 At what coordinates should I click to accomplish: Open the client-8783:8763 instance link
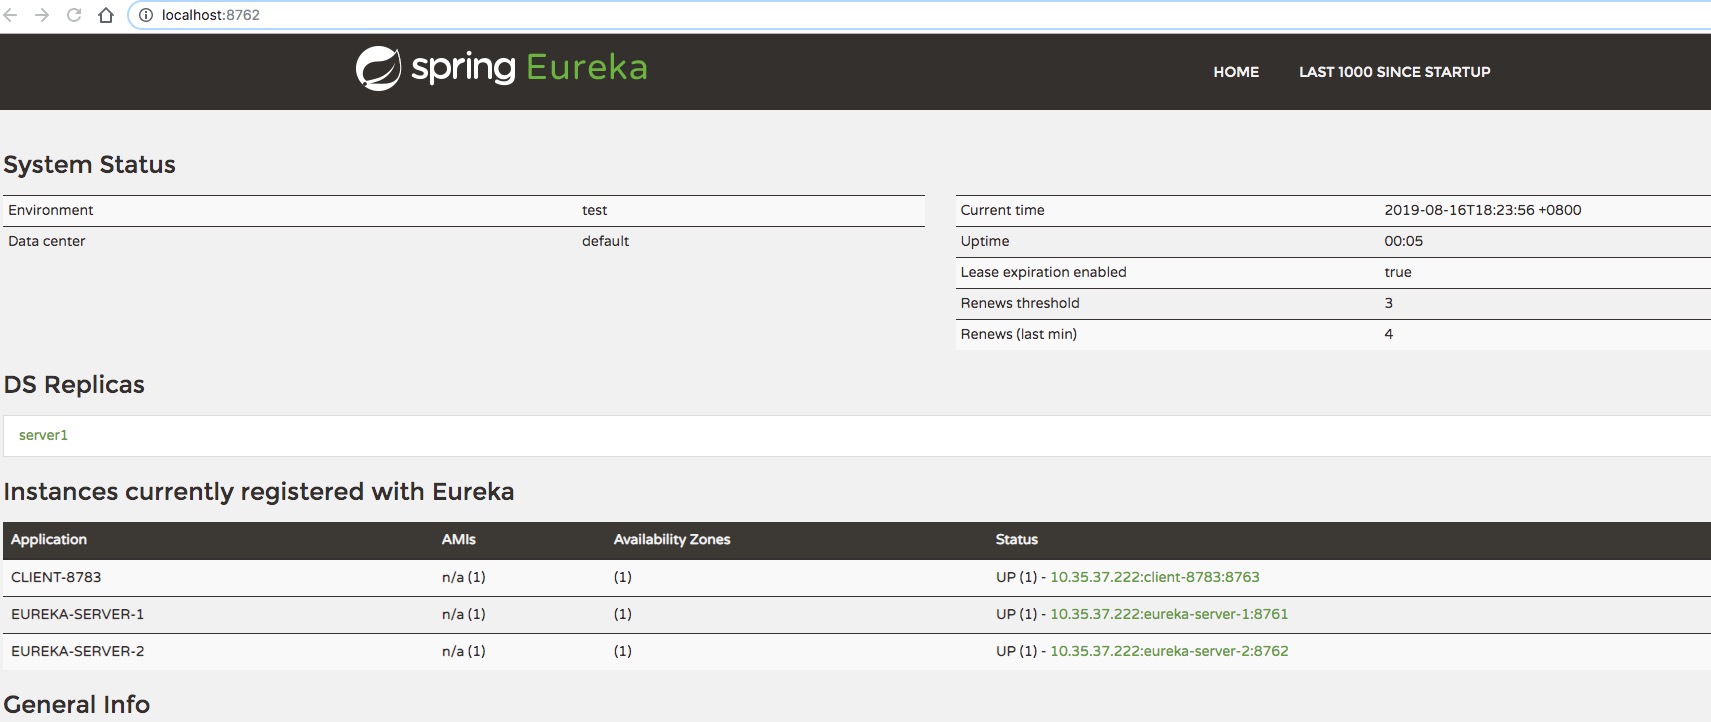coord(1154,577)
